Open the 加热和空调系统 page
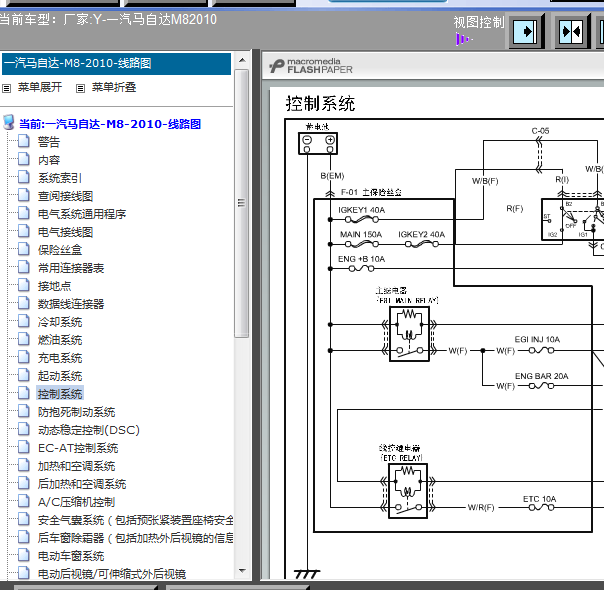 click(x=76, y=466)
